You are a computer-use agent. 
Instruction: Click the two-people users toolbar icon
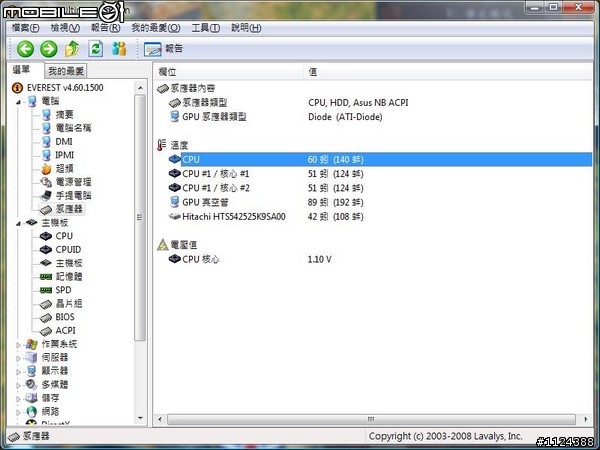119,49
